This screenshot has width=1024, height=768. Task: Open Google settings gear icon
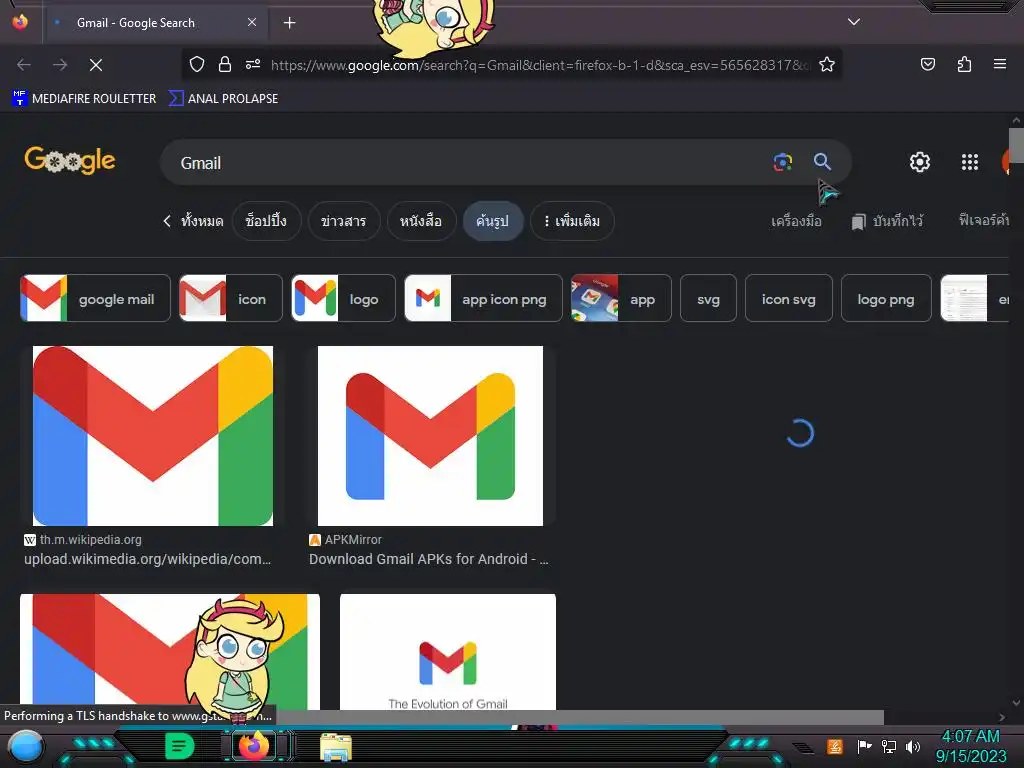(x=920, y=162)
